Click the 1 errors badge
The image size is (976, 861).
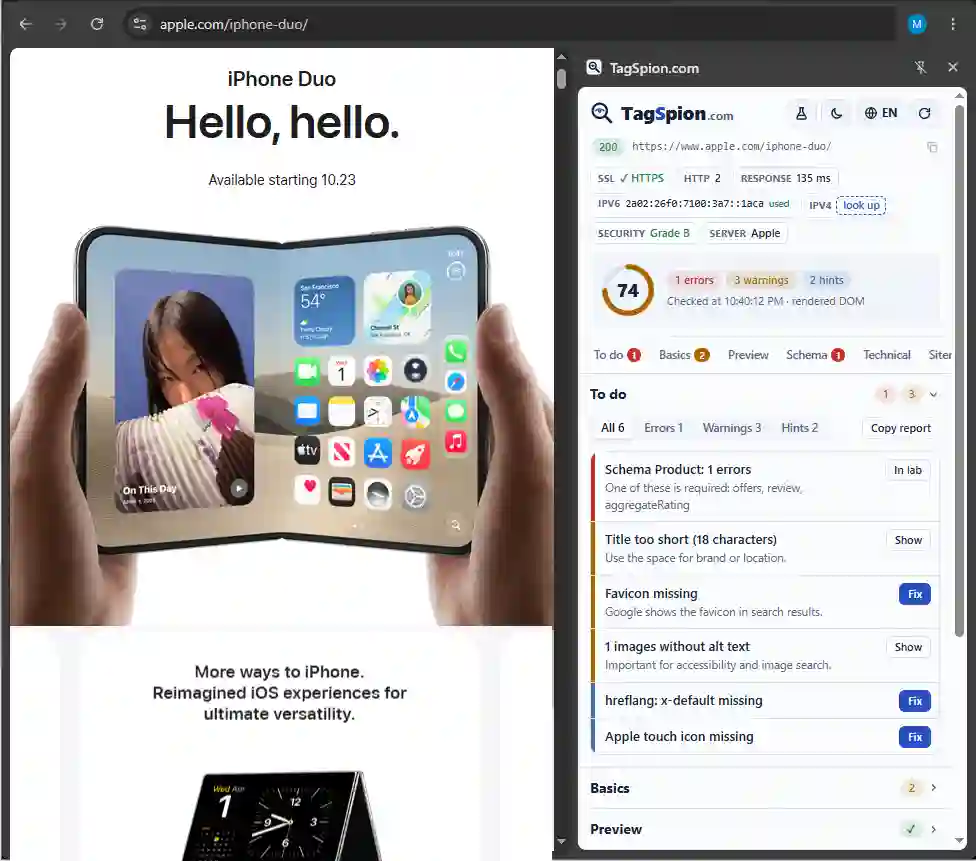[694, 281]
